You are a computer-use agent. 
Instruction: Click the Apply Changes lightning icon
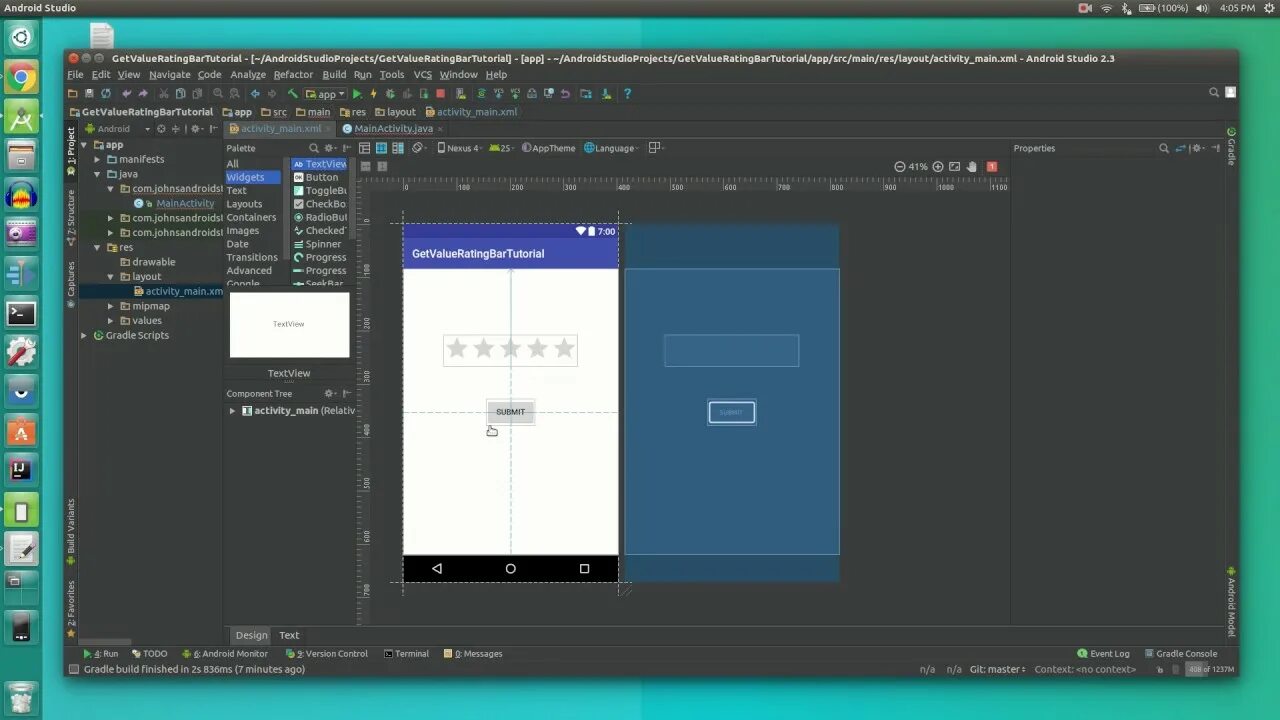(373, 94)
